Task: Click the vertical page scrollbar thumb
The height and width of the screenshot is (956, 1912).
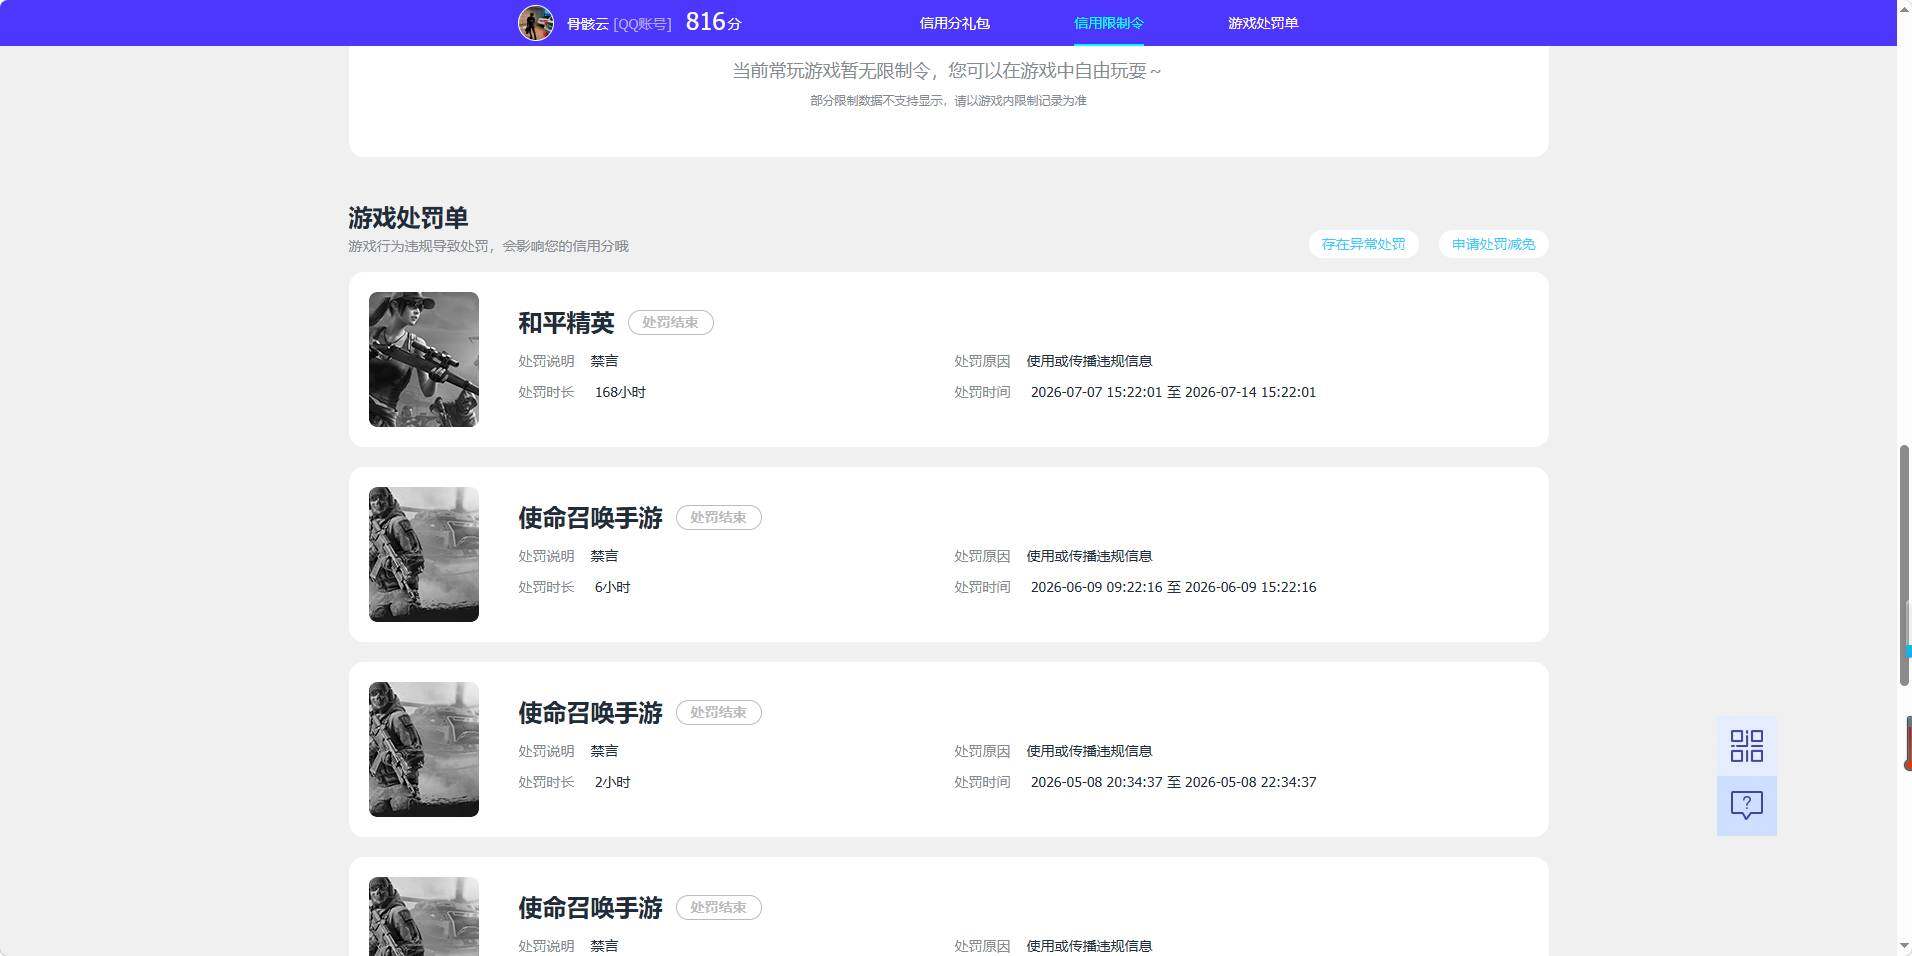Action: [1904, 565]
